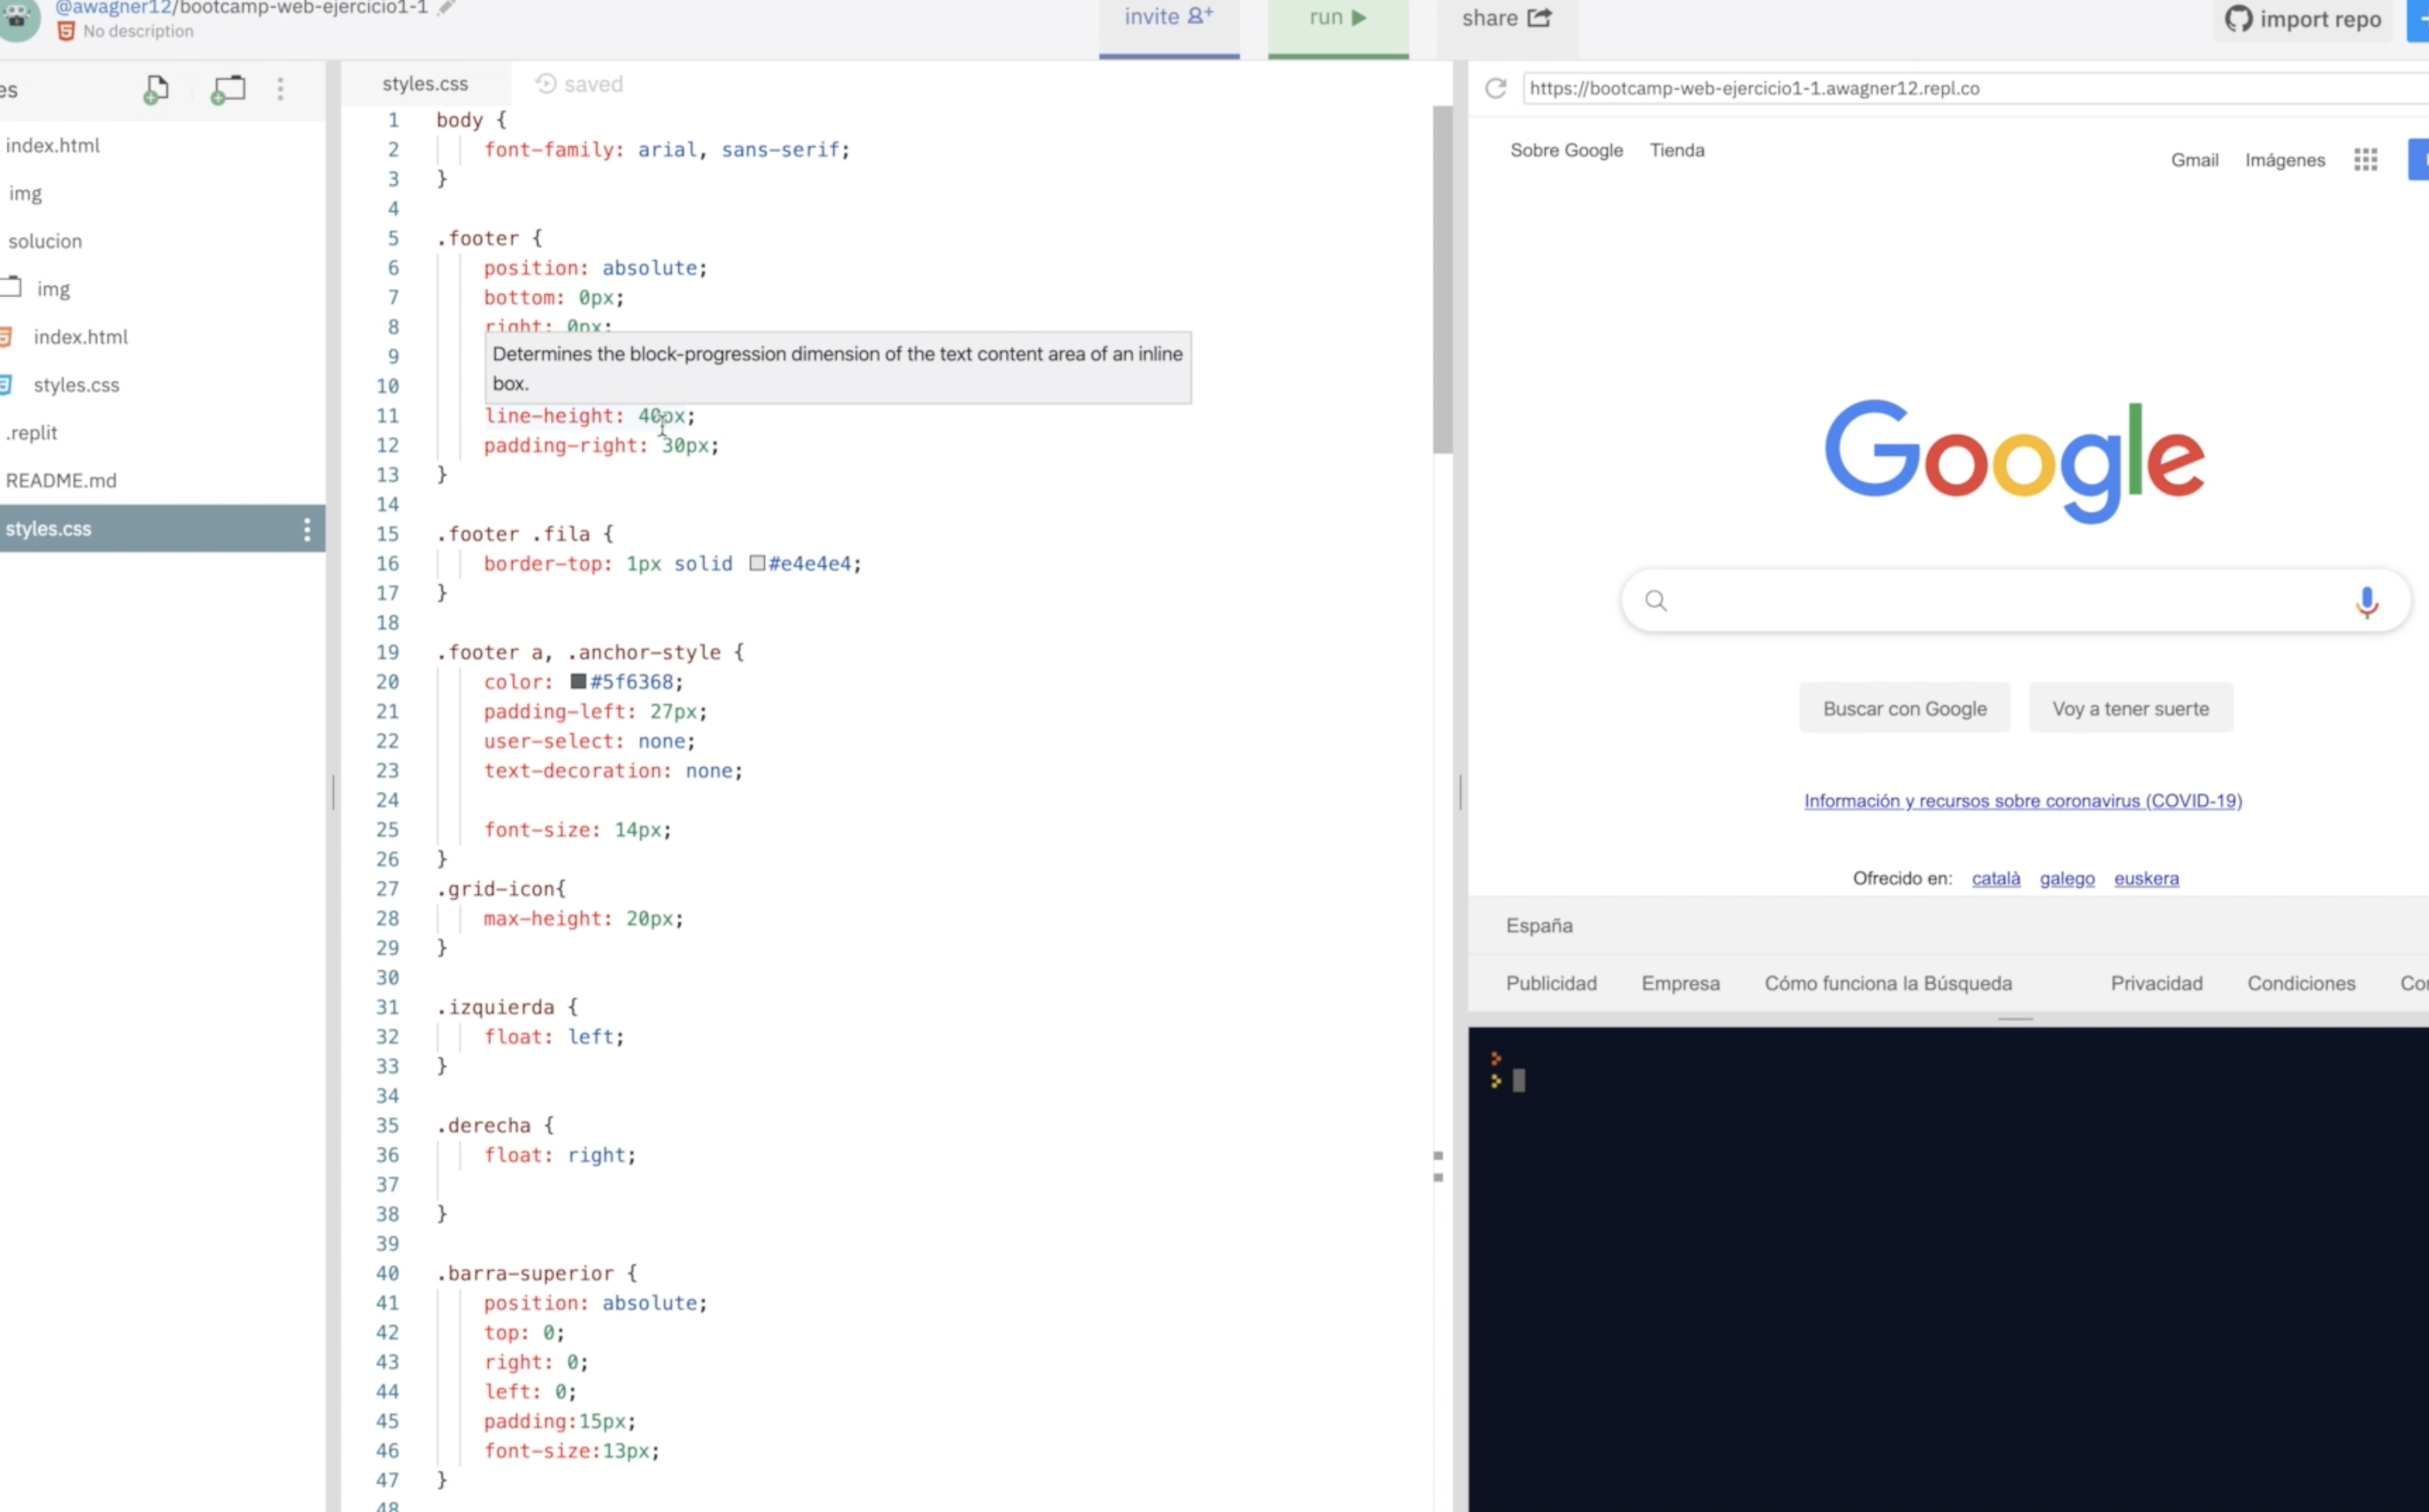Click Voy a tener suerte button
Viewport: 2429px width, 1512px height.
click(2130, 708)
